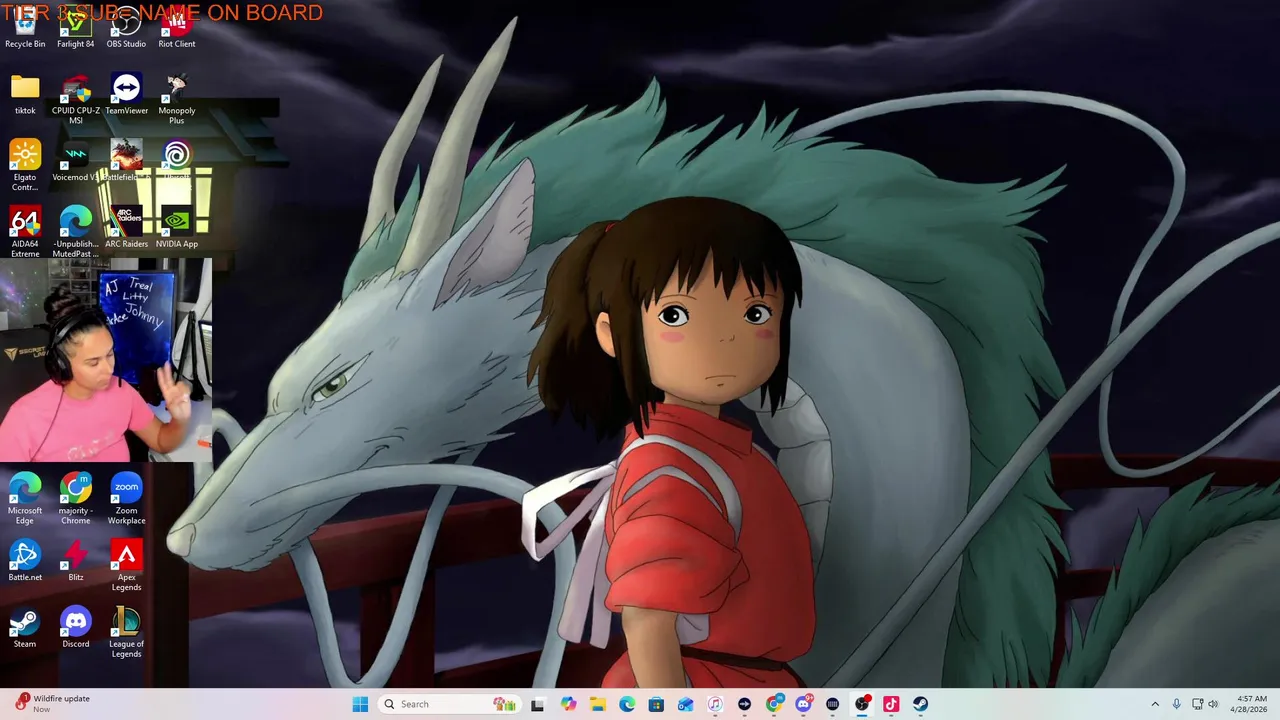This screenshot has height=720, width=1280.
Task: Launch Copilot from the taskbar
Action: 568,704
